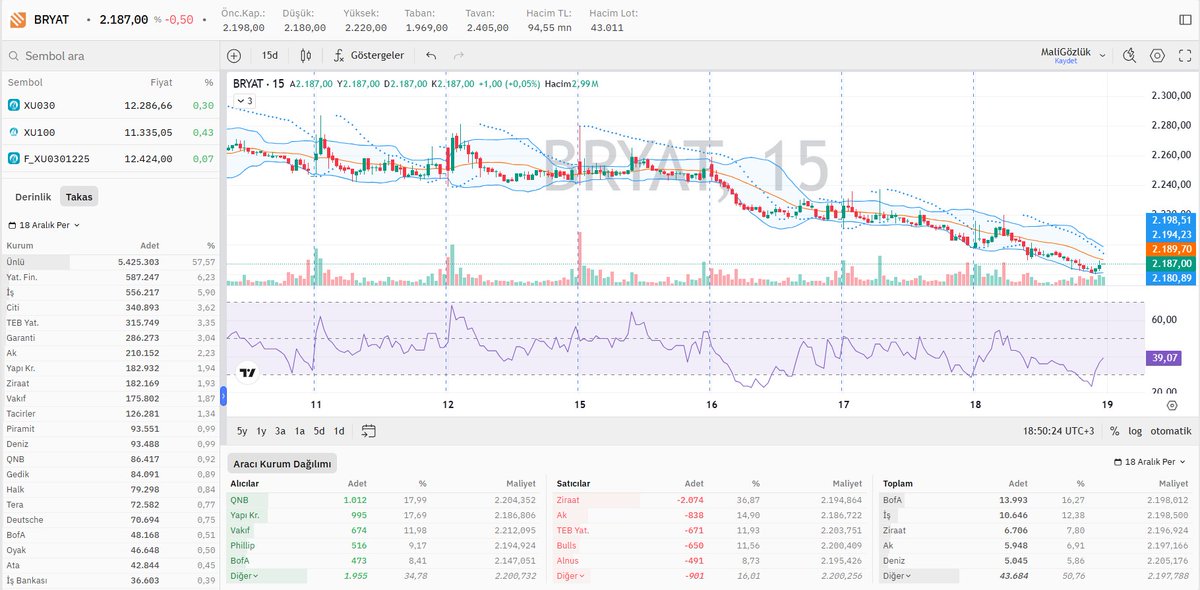Open the left panel 18 Aralık Per date picker
1200x590 pixels.
(44, 225)
